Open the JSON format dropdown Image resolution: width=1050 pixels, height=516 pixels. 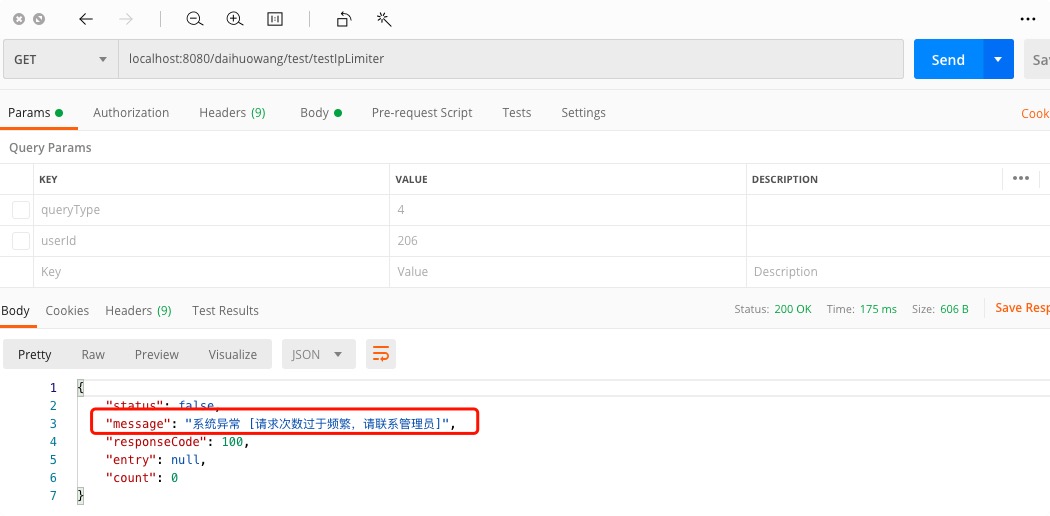click(x=317, y=354)
